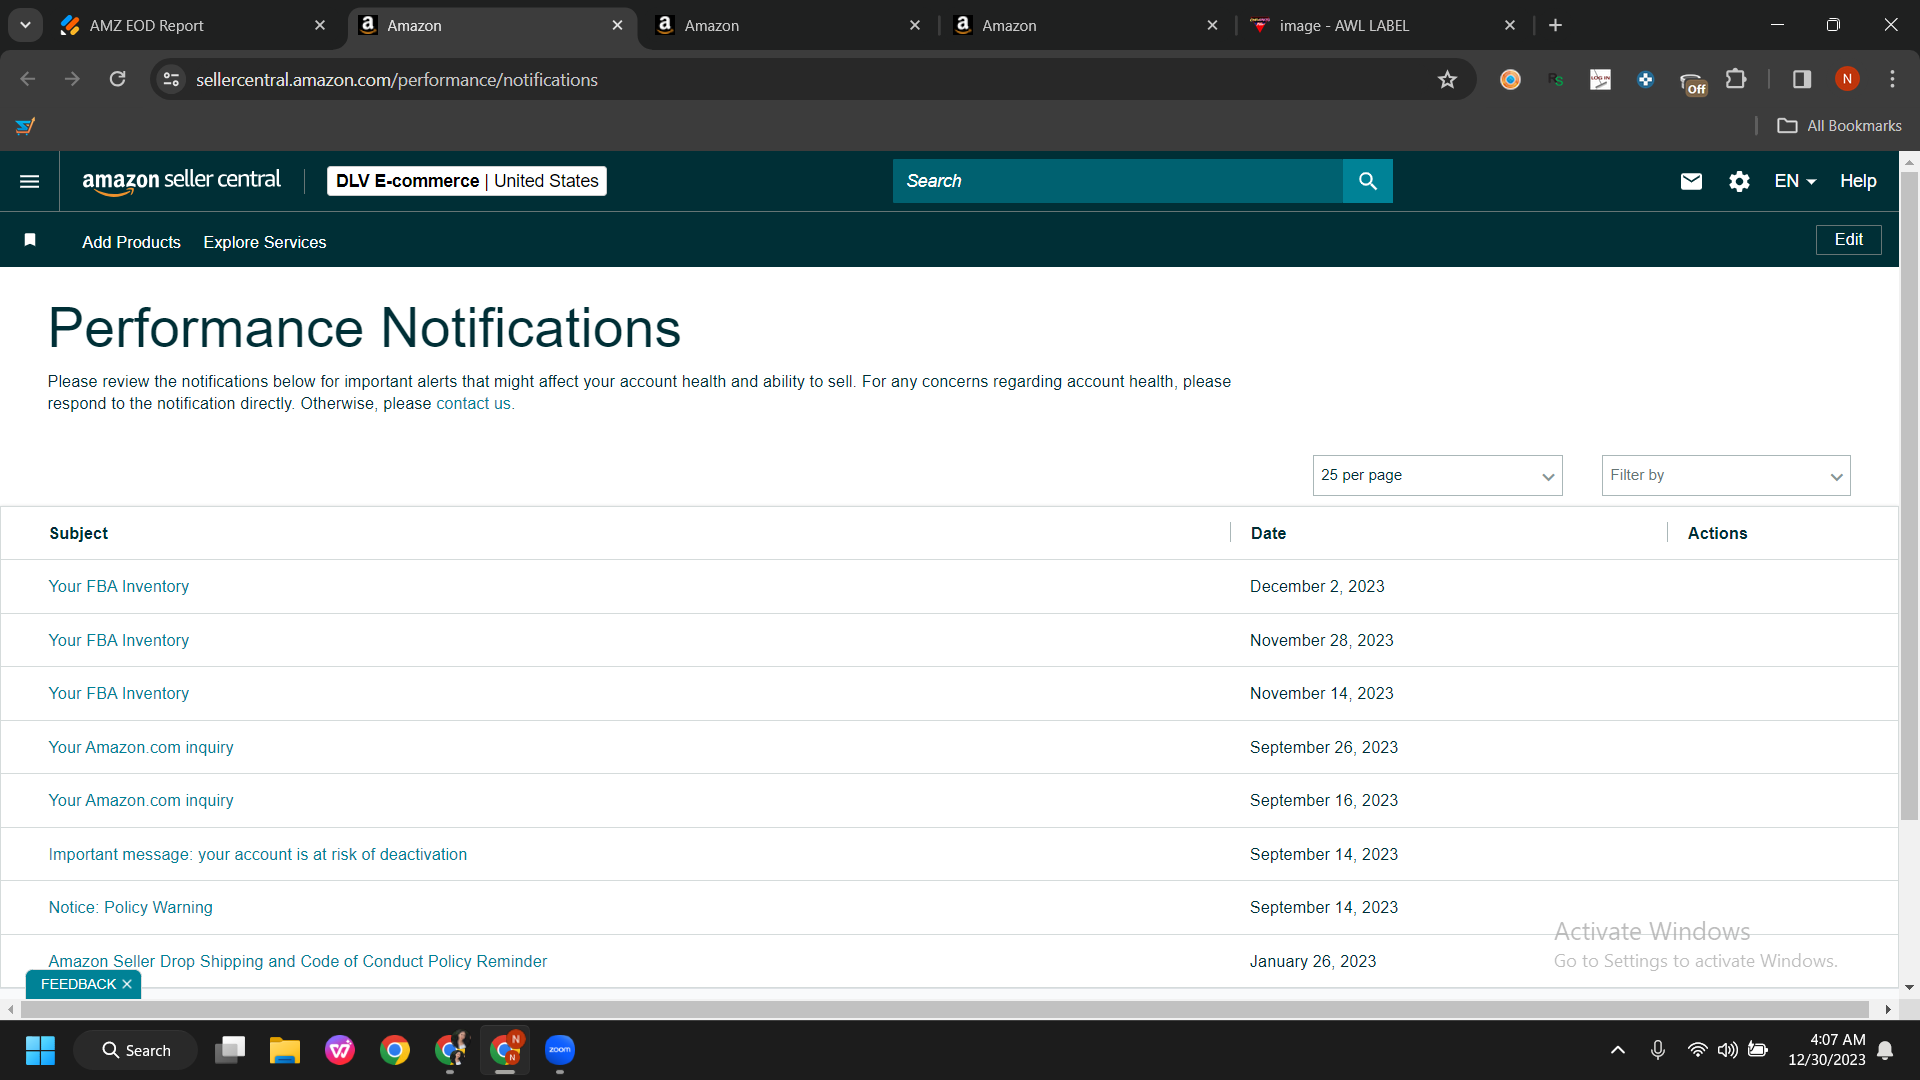Open browser extensions puzzle icon
Screen dimensions: 1920x1080
(x=1737, y=79)
